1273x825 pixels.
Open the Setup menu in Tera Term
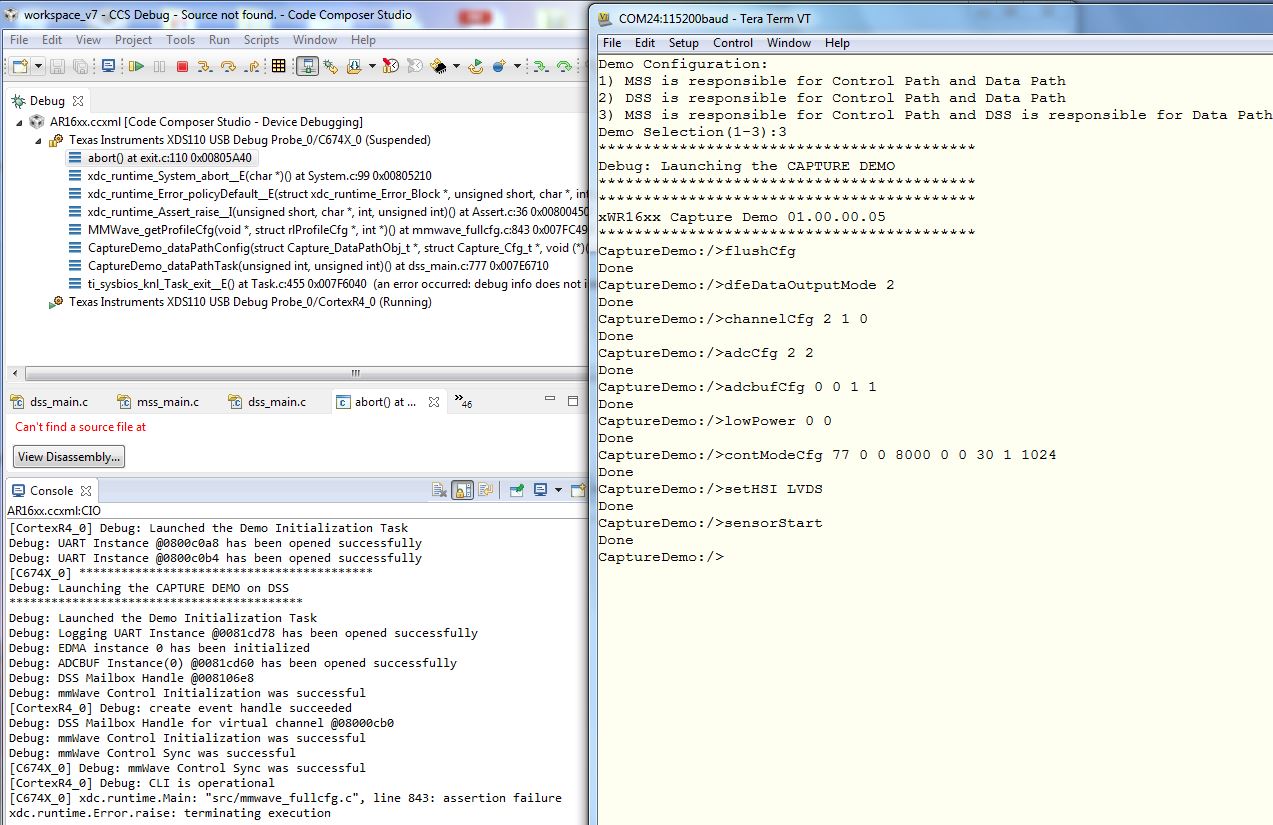coord(684,43)
